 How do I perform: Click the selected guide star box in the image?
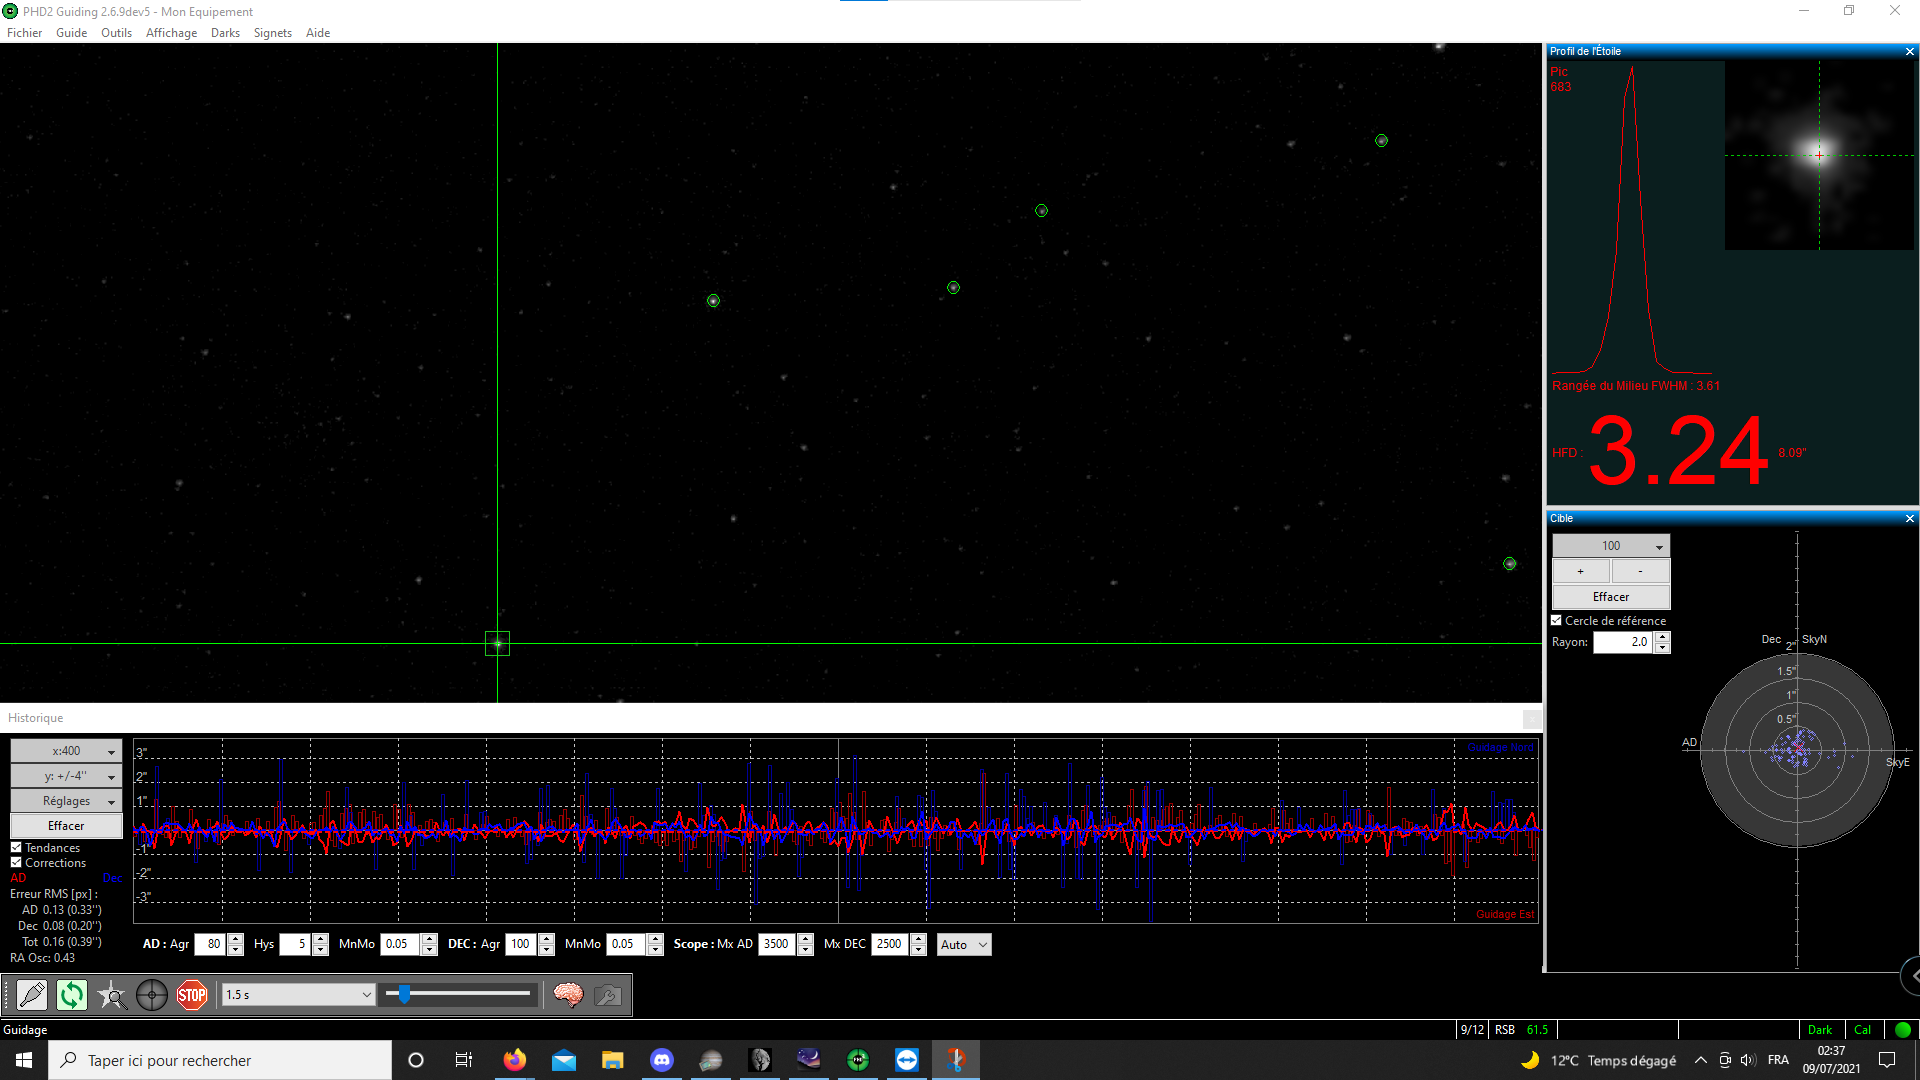pyautogui.click(x=497, y=643)
